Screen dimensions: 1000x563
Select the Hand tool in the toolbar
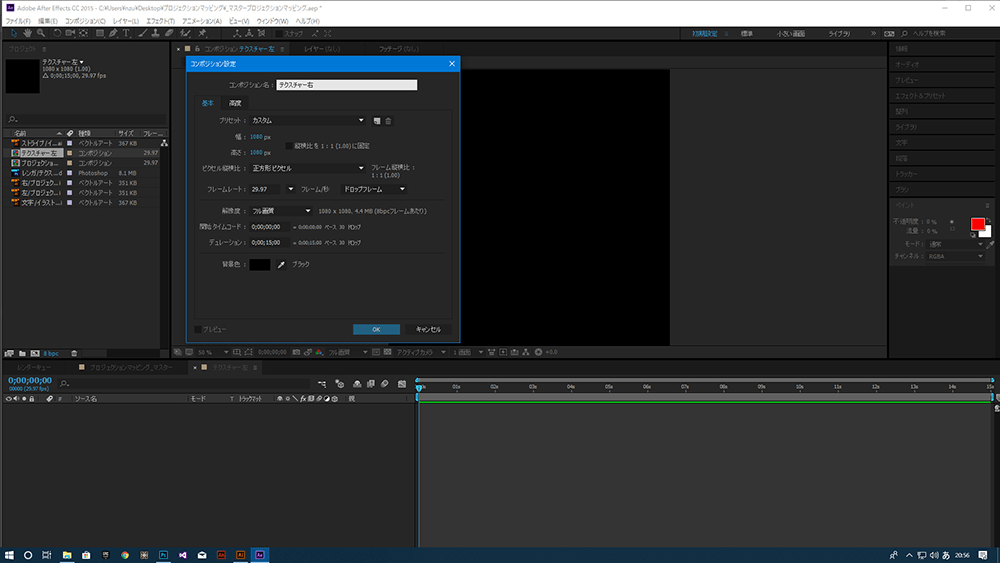pos(26,33)
